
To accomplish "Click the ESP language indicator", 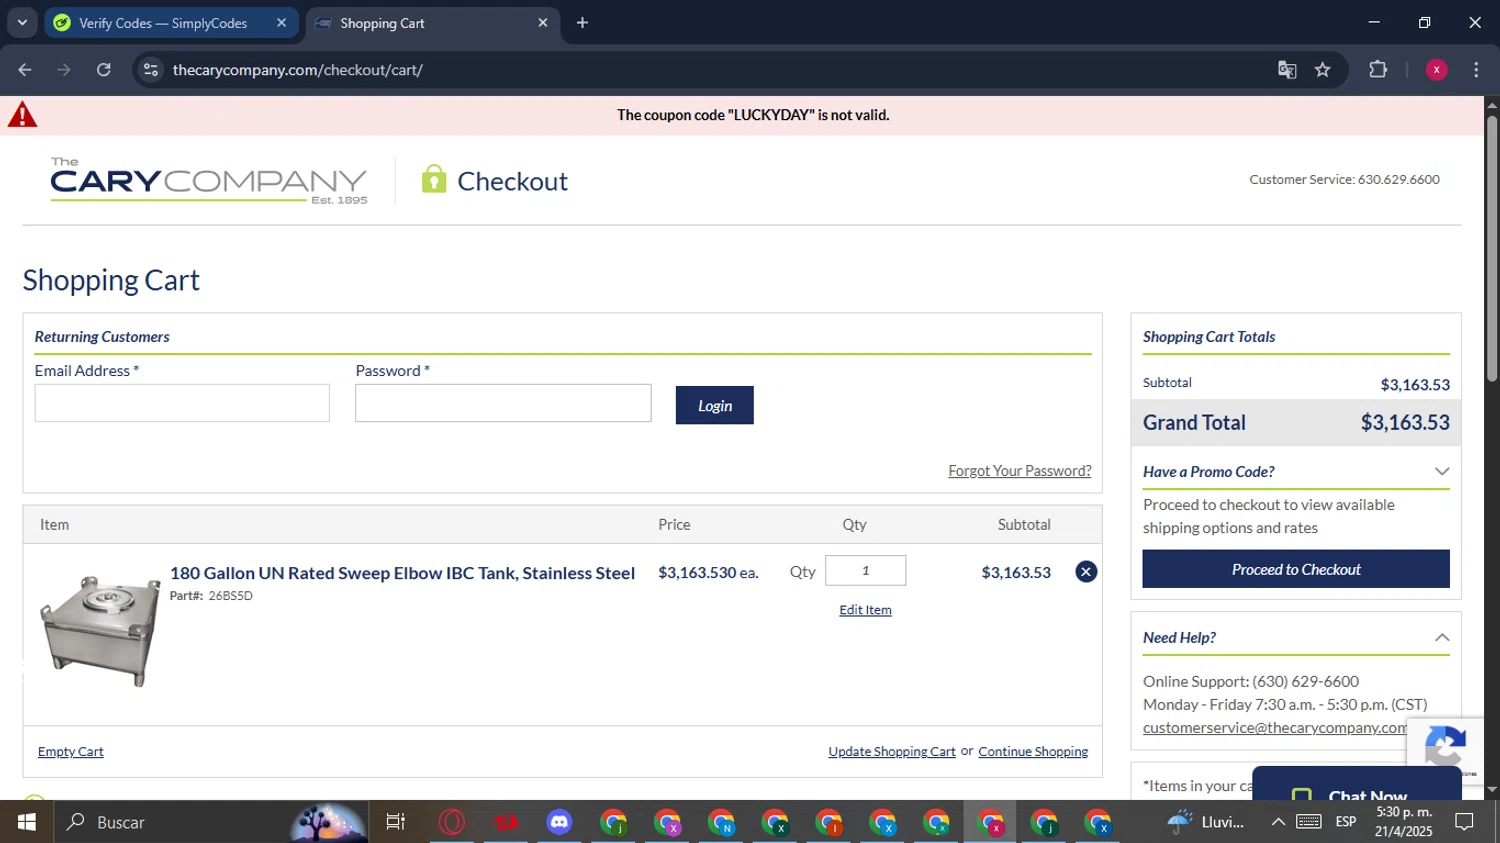I will [x=1346, y=822].
